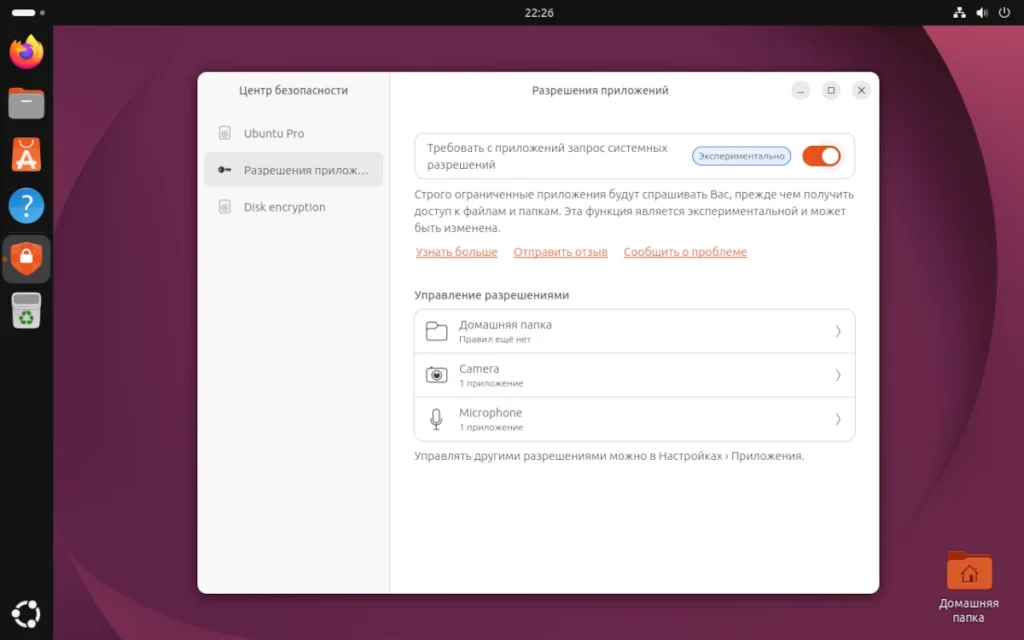1024x640 pixels.
Task: Click the Экспериментально badge
Action: pyautogui.click(x=741, y=156)
